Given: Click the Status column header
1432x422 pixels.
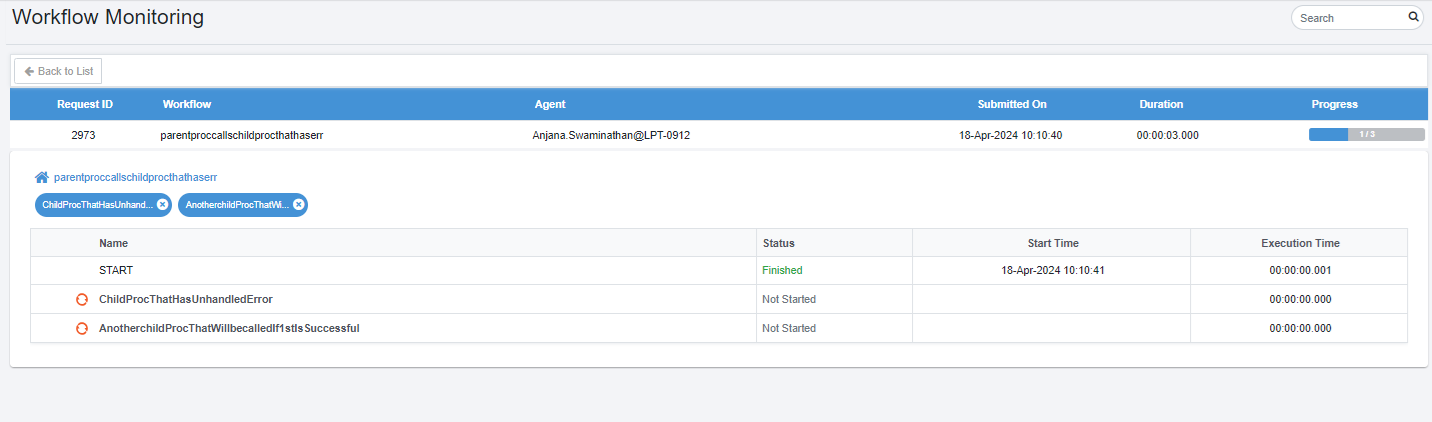Looking at the screenshot, I should pyautogui.click(x=778, y=243).
